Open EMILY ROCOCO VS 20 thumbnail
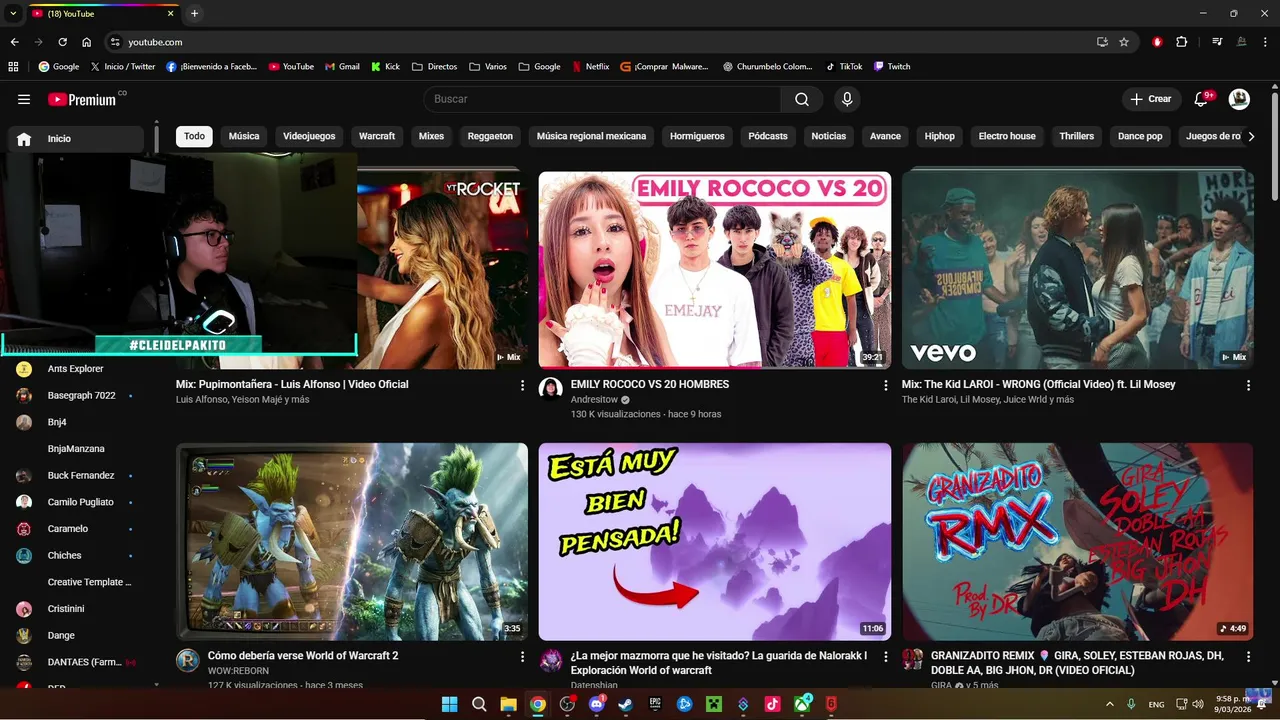The width and height of the screenshot is (1280, 720). [715, 270]
